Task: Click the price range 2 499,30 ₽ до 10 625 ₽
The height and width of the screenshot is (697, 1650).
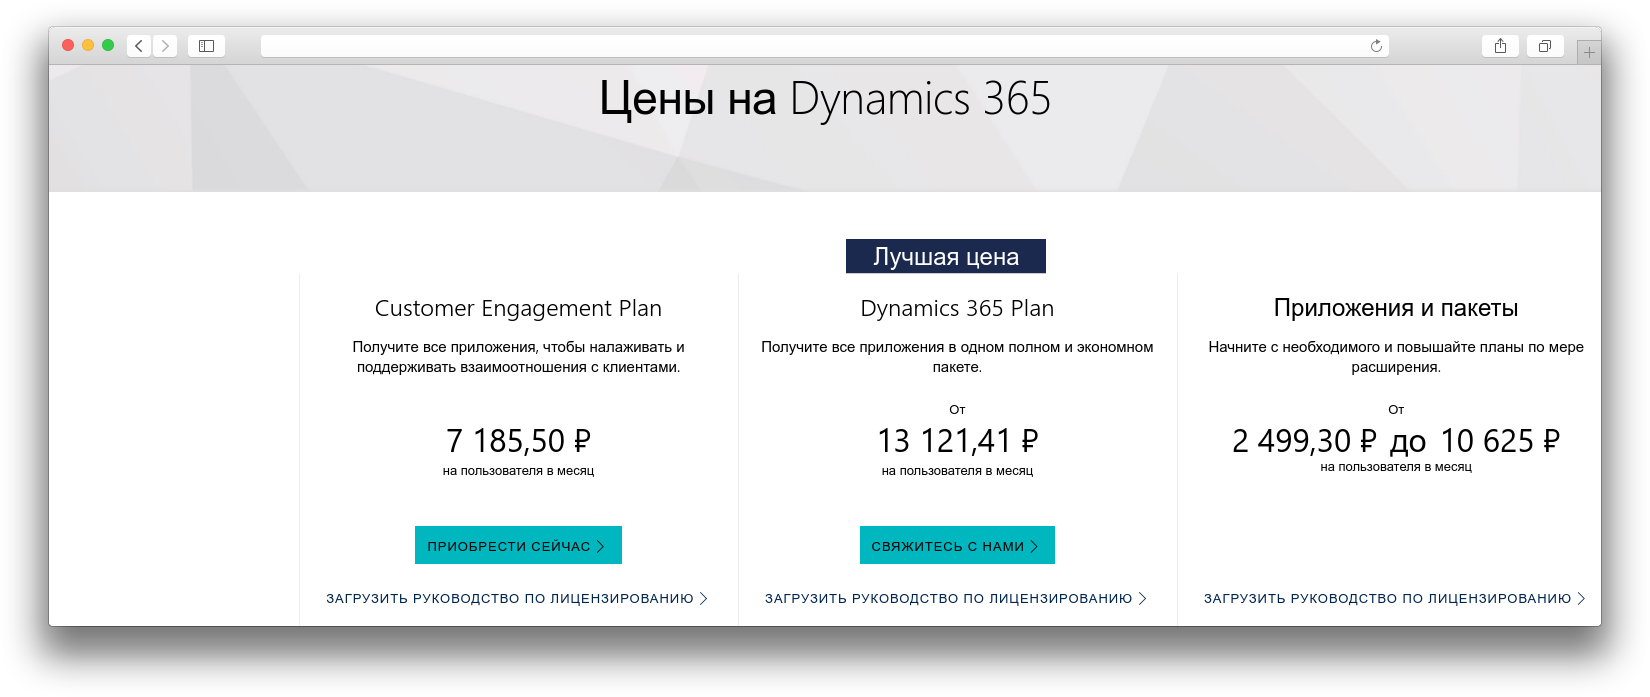Action: [x=1396, y=441]
